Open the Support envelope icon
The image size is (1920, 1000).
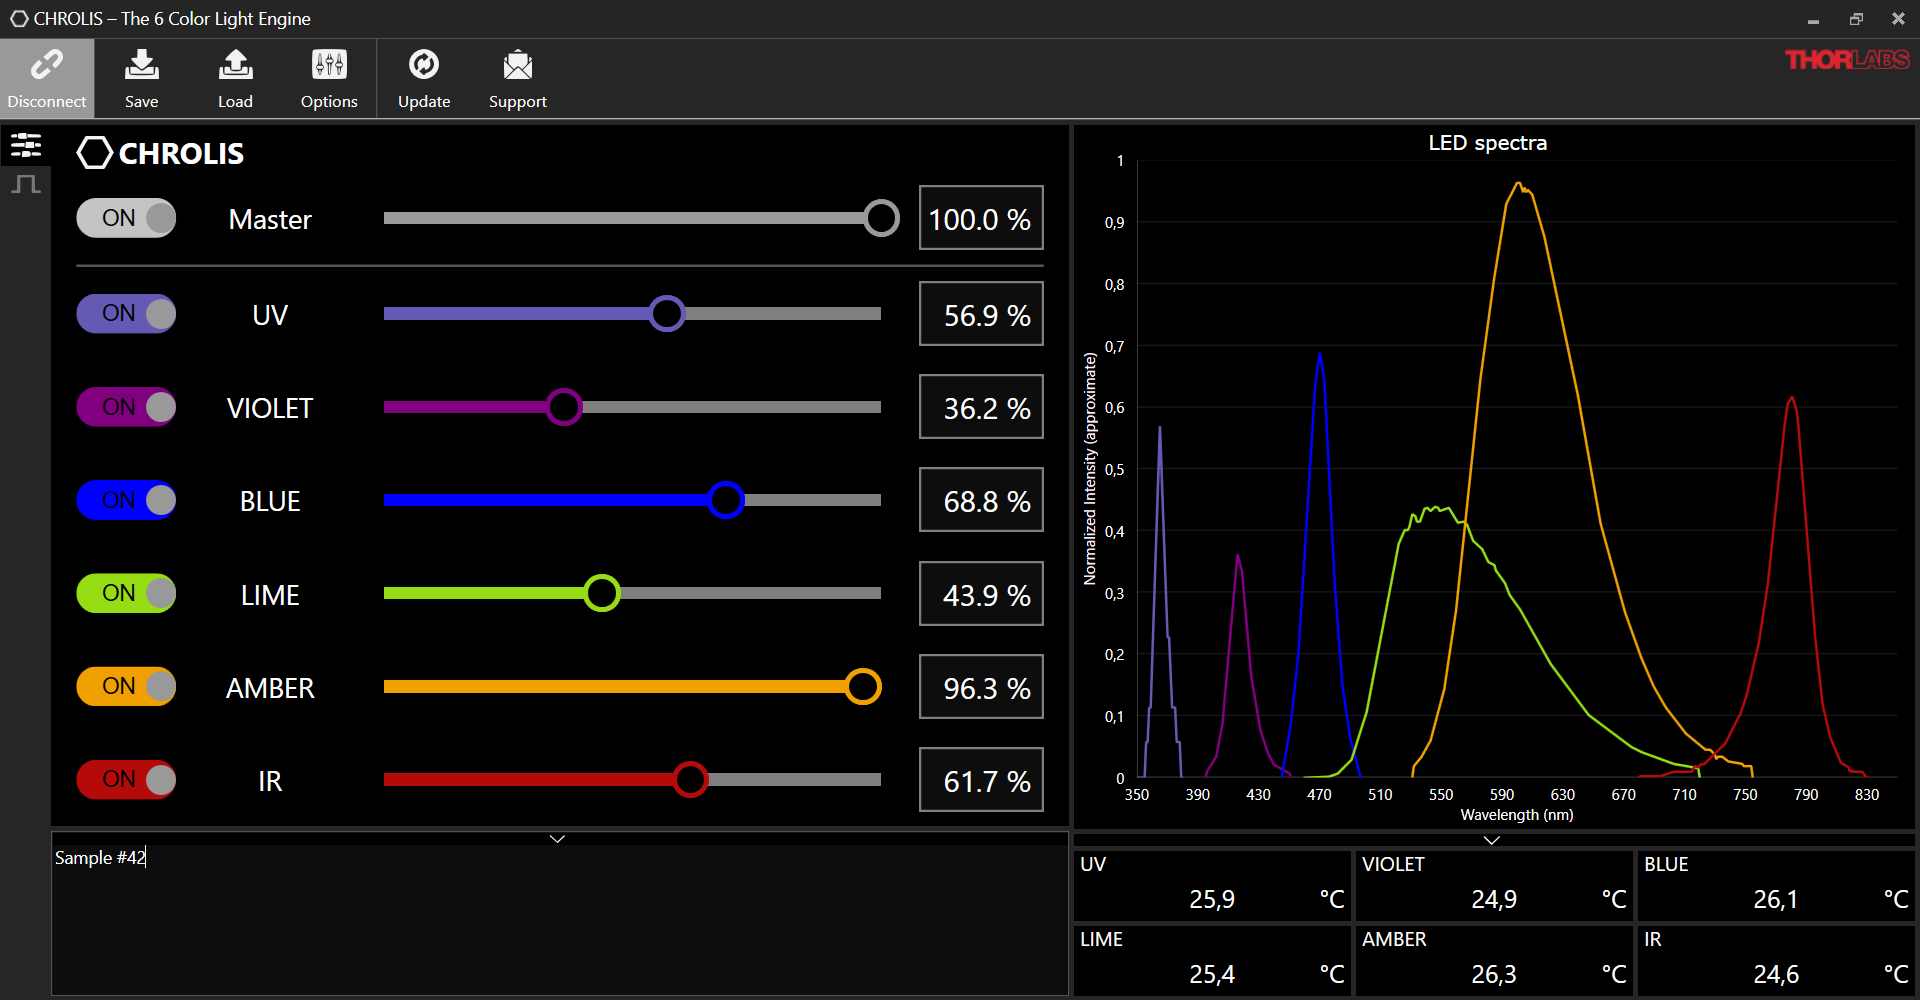point(517,66)
